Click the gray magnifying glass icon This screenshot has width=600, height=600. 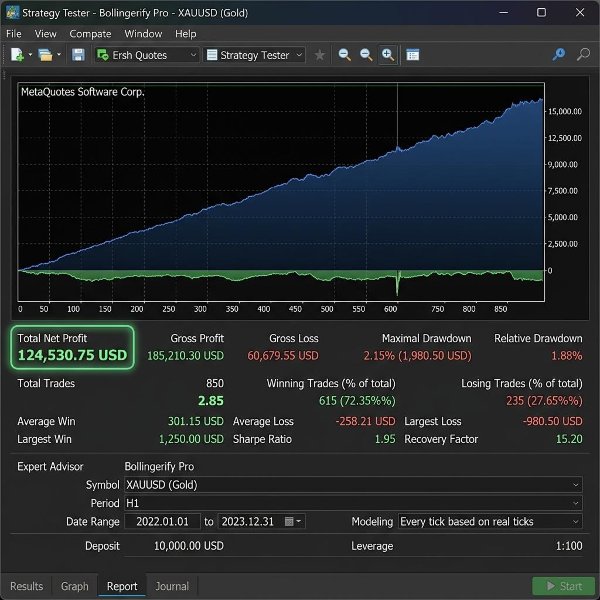pos(583,54)
